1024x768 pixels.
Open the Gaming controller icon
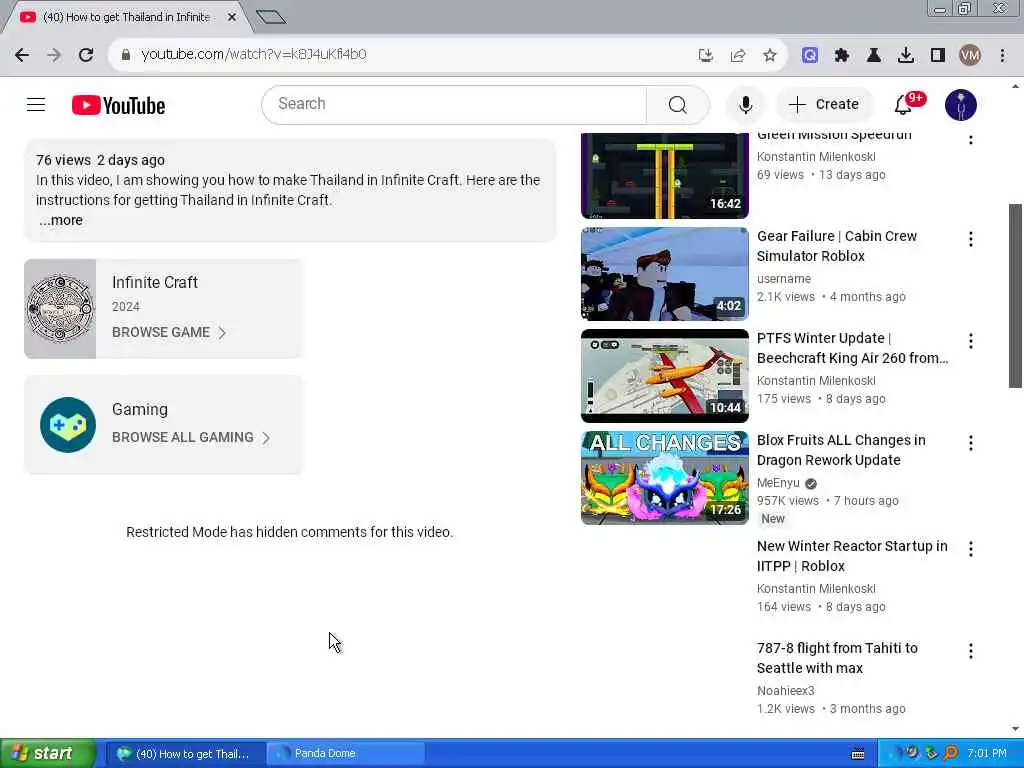point(68,424)
